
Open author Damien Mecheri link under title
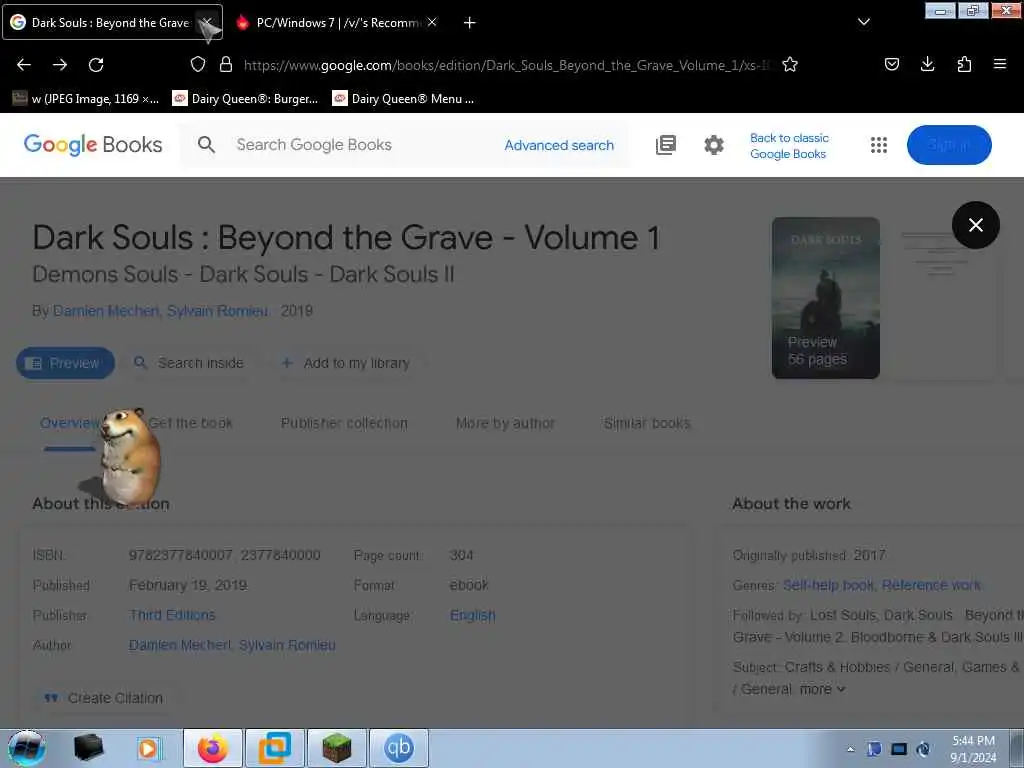click(105, 311)
